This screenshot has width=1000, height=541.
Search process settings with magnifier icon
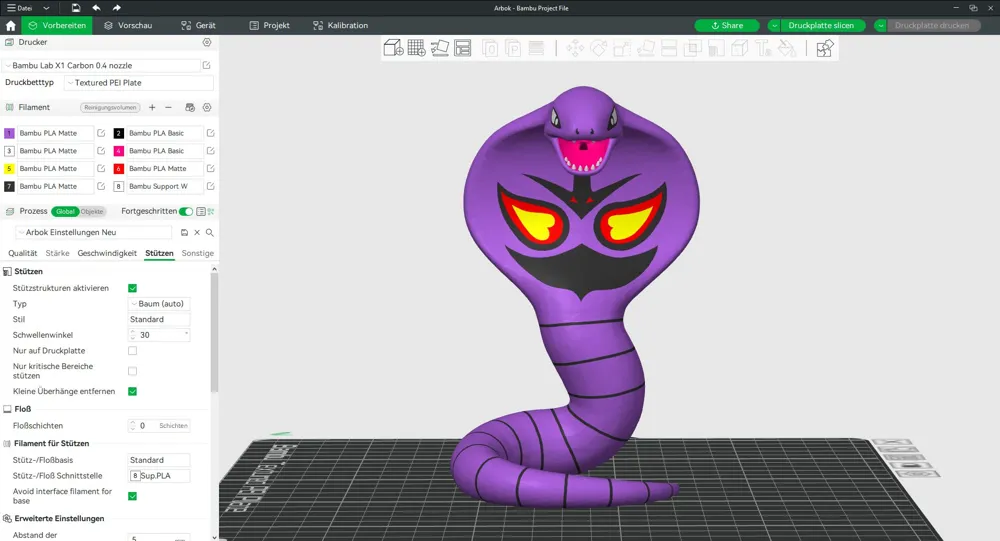click(210, 232)
